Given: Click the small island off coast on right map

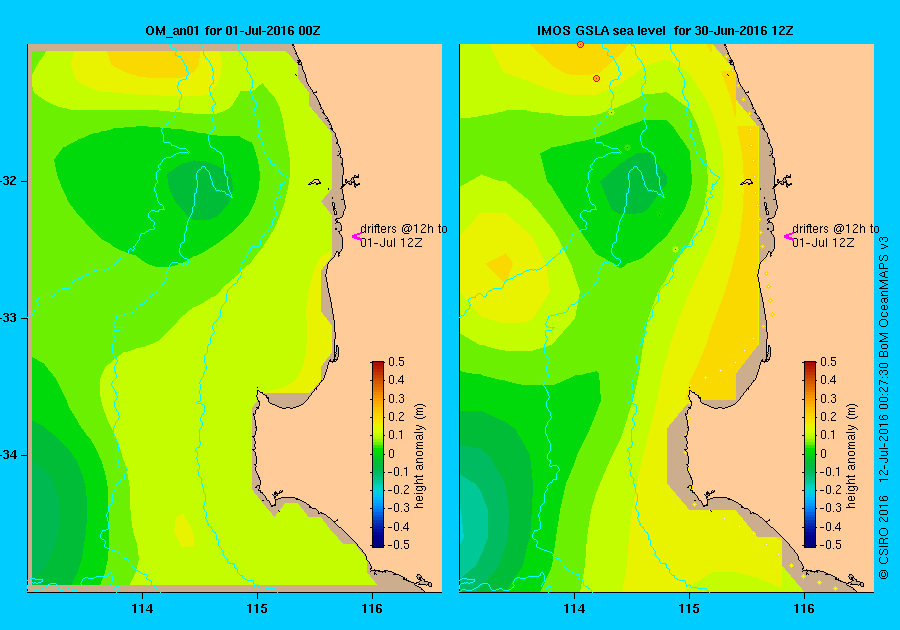Looking at the screenshot, I should [746, 182].
